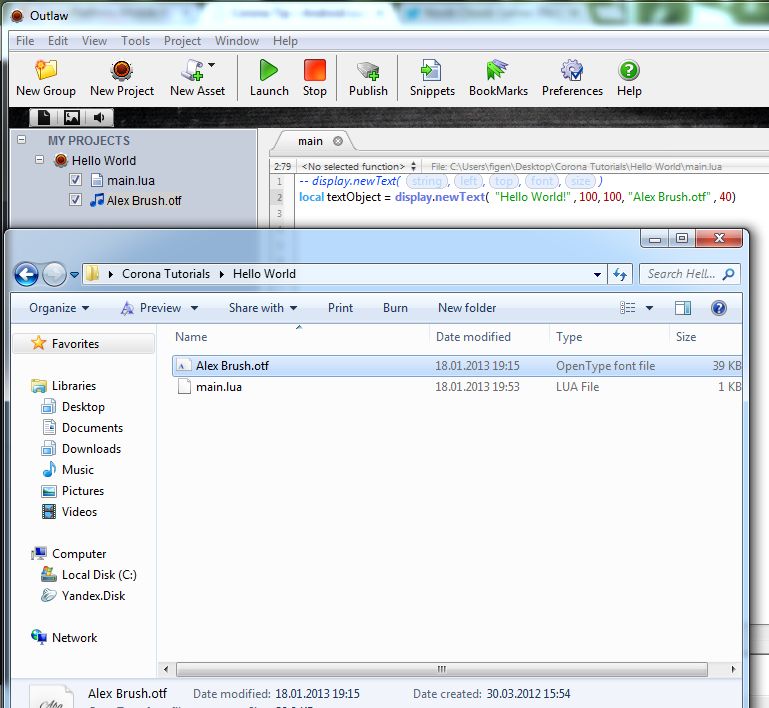Close the main tab with its X icon

point(337,141)
